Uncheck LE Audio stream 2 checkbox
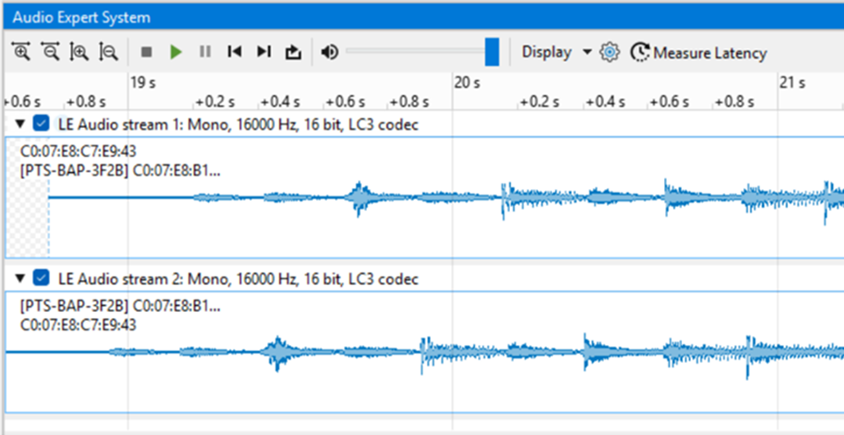 [40, 278]
